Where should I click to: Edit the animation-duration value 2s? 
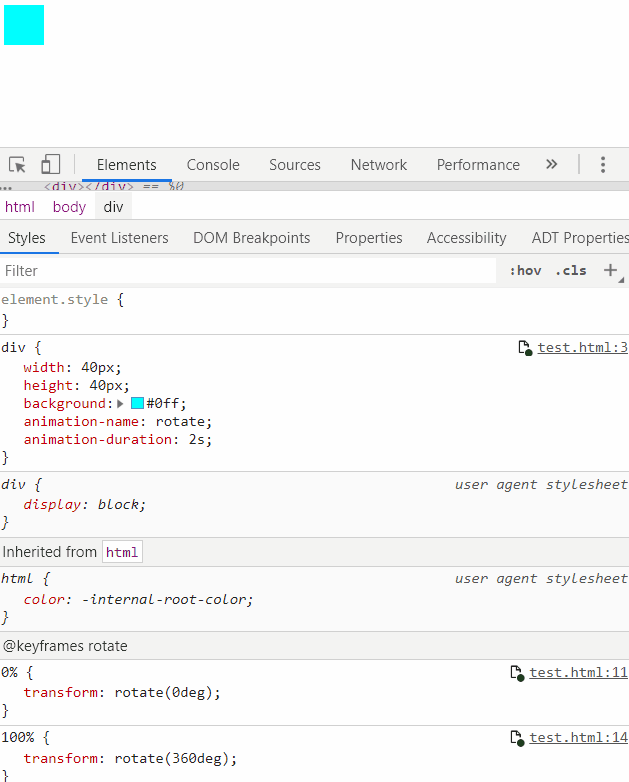(x=197, y=439)
